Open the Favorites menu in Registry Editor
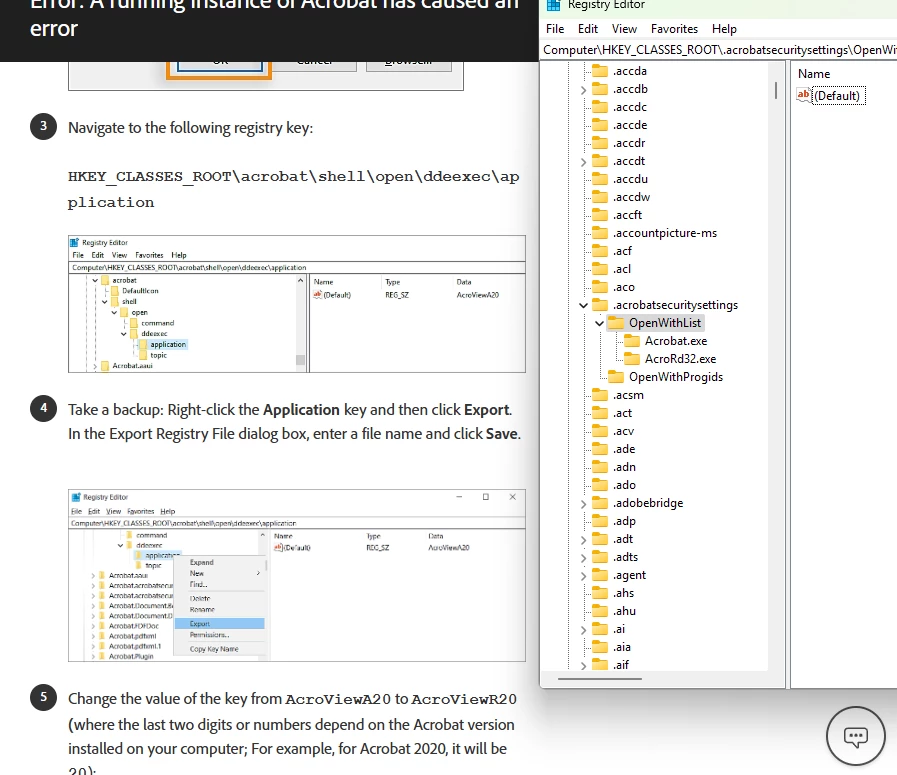The image size is (897, 775). (674, 29)
